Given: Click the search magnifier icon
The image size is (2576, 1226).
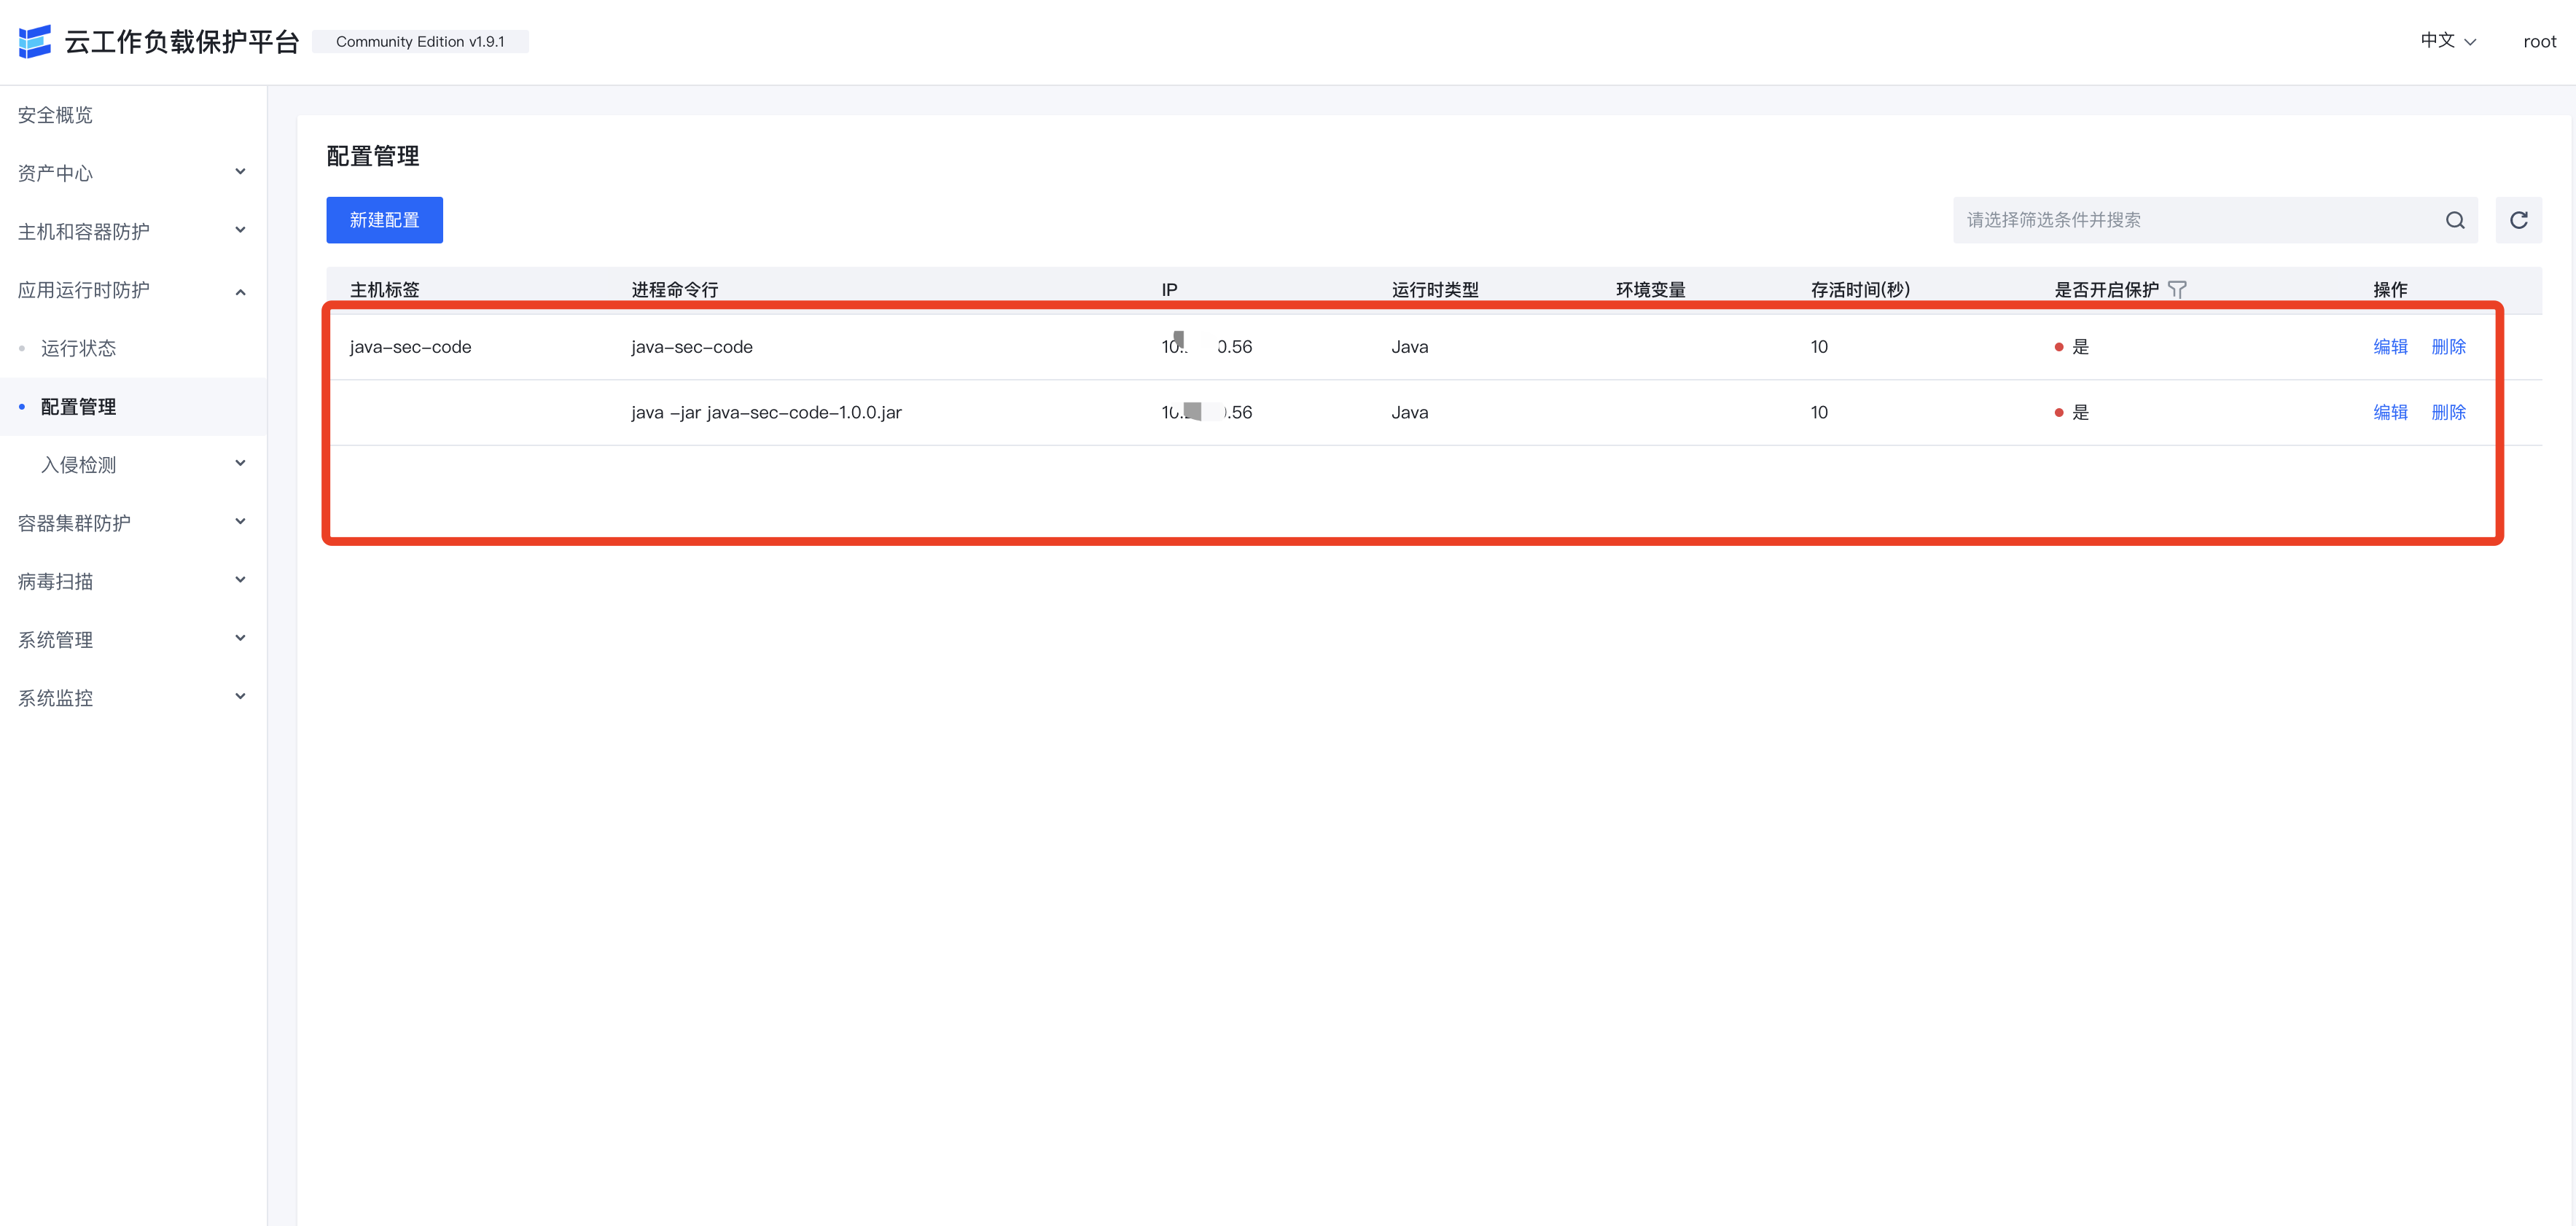Looking at the screenshot, I should pyautogui.click(x=2455, y=219).
